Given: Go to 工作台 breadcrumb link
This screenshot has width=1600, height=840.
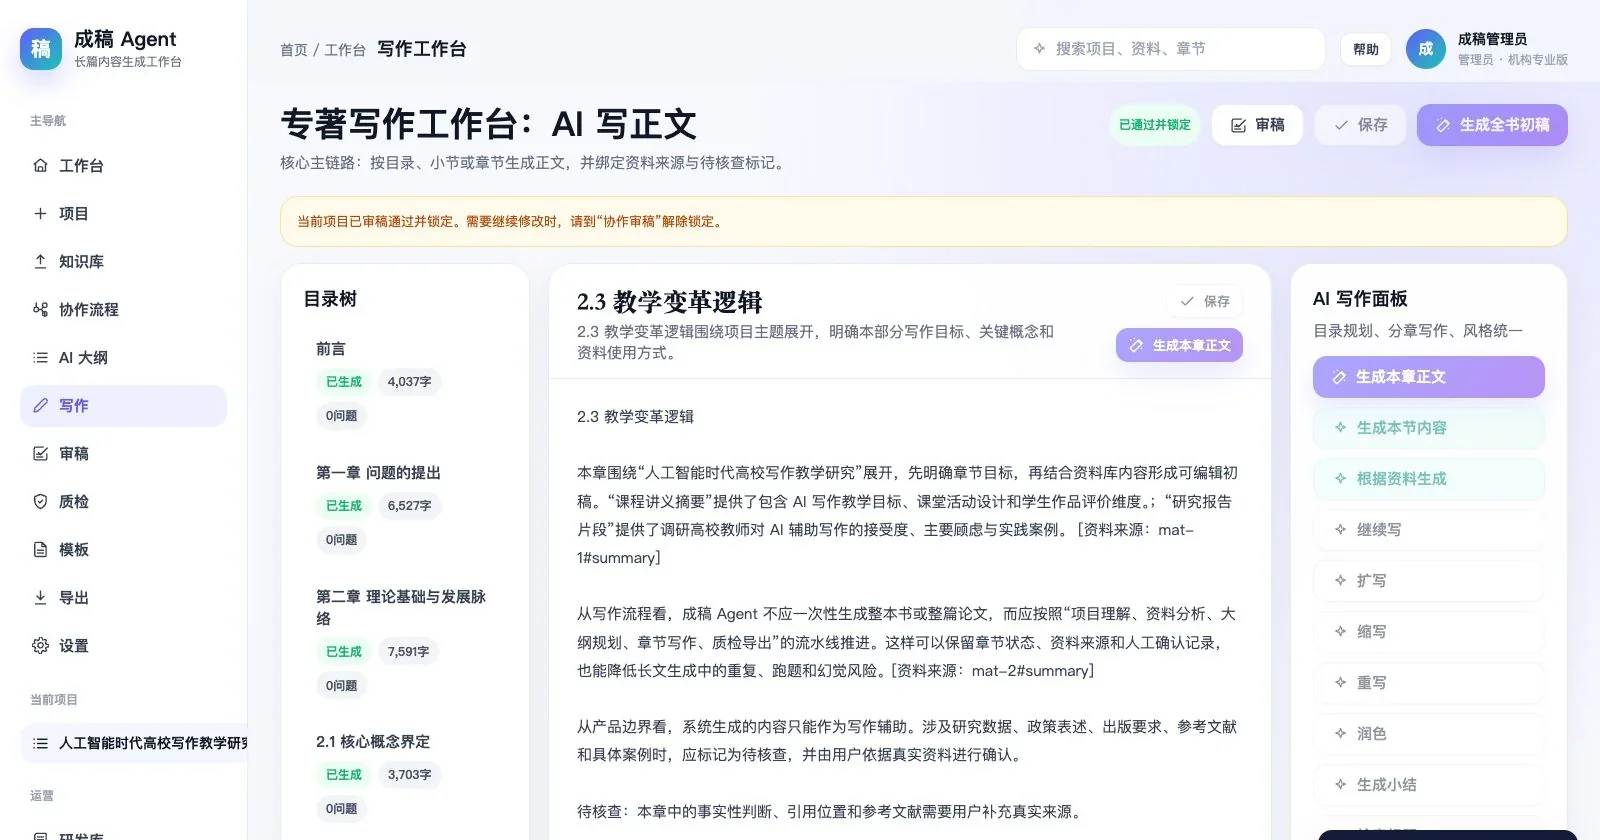Looking at the screenshot, I should [x=345, y=50].
